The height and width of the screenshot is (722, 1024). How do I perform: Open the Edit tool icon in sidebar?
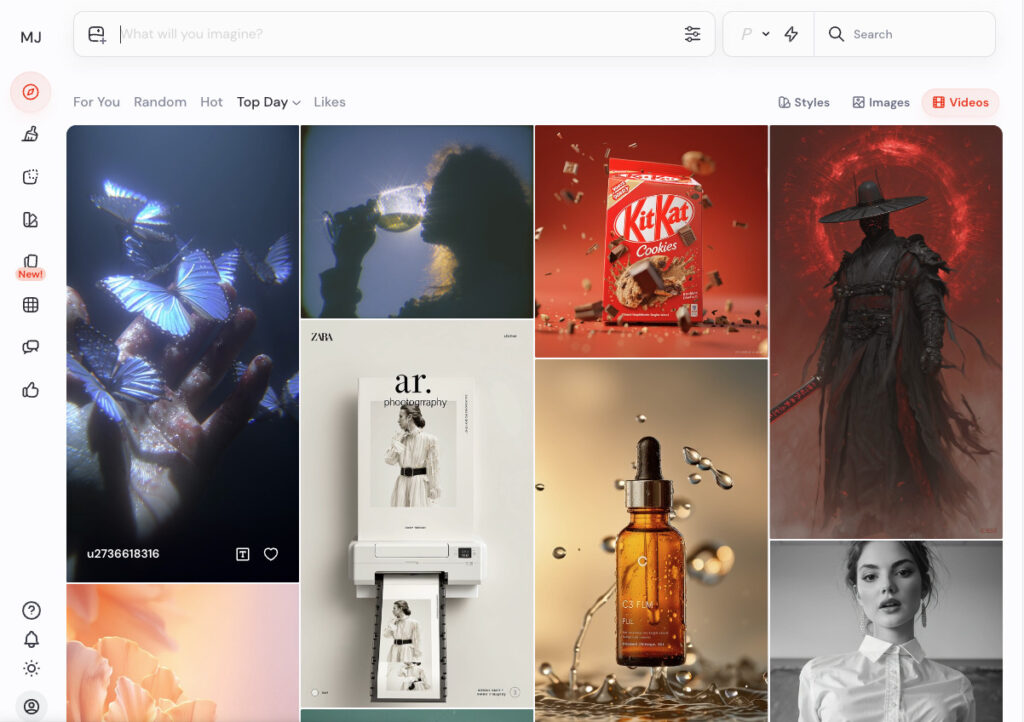[31, 176]
